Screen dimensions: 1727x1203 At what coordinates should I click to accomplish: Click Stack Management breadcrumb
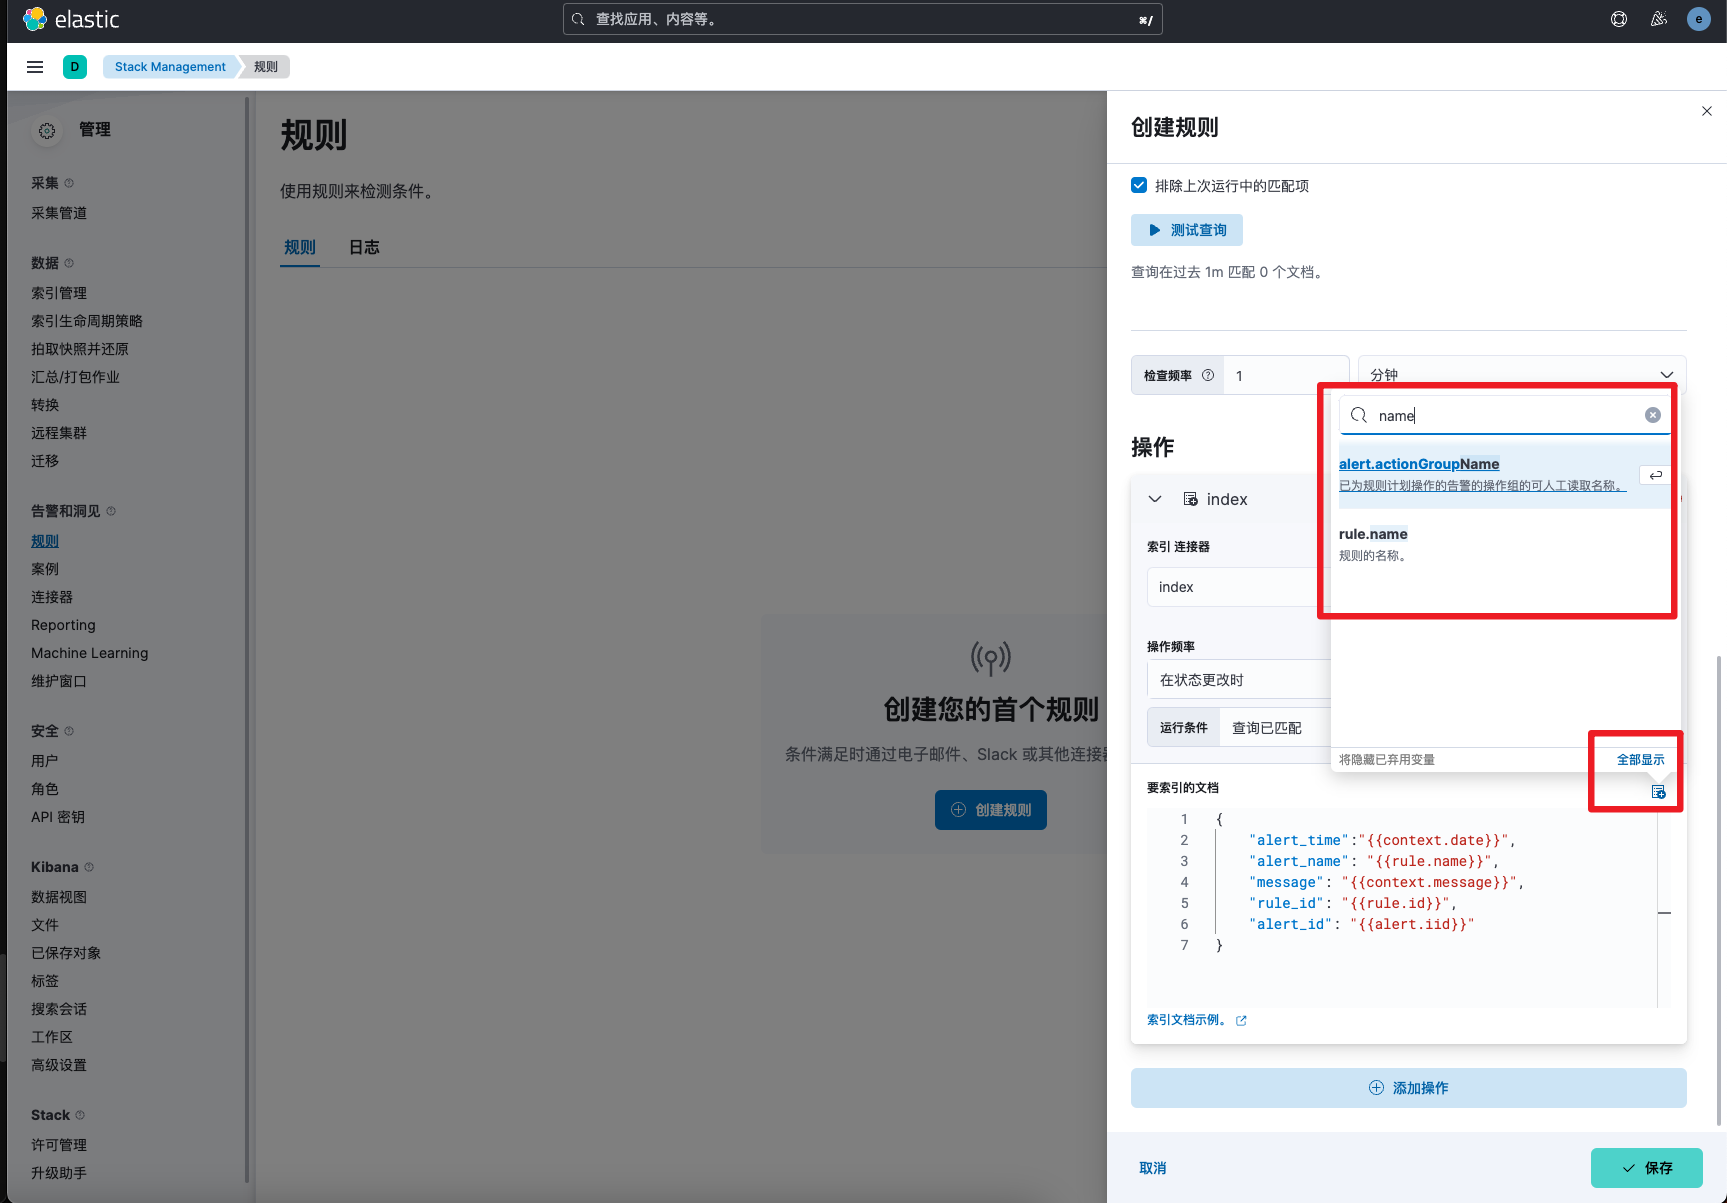(x=170, y=67)
